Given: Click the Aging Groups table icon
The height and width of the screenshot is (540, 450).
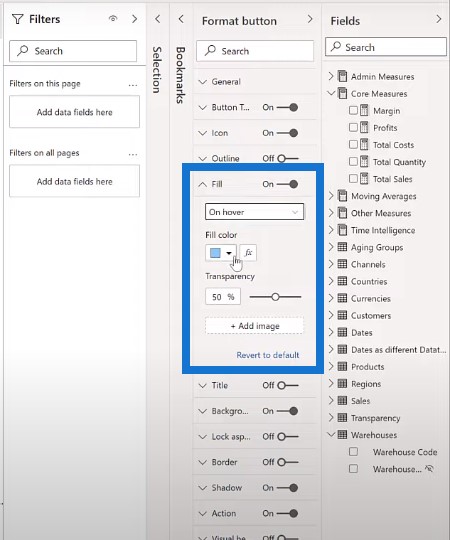Looking at the screenshot, I should pos(342,247).
